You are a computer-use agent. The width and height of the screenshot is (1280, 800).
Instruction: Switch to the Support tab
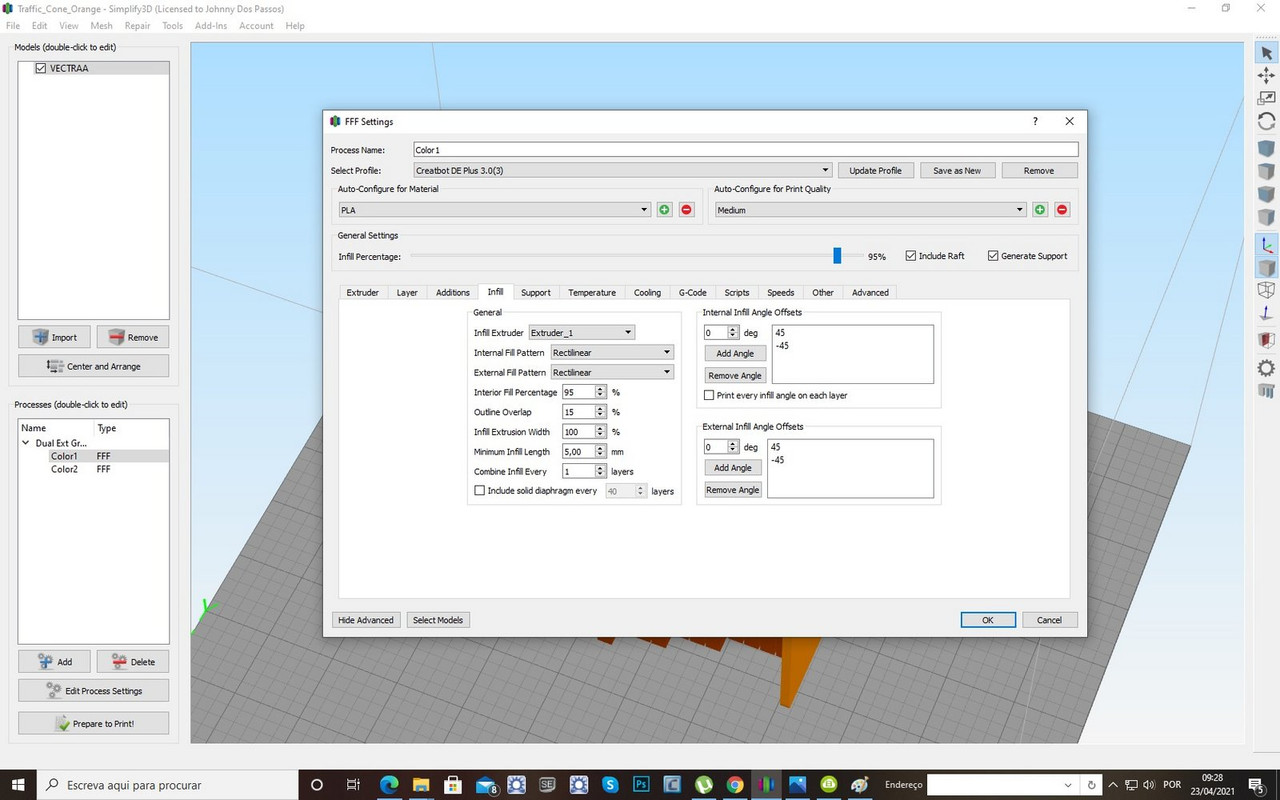[x=536, y=292]
